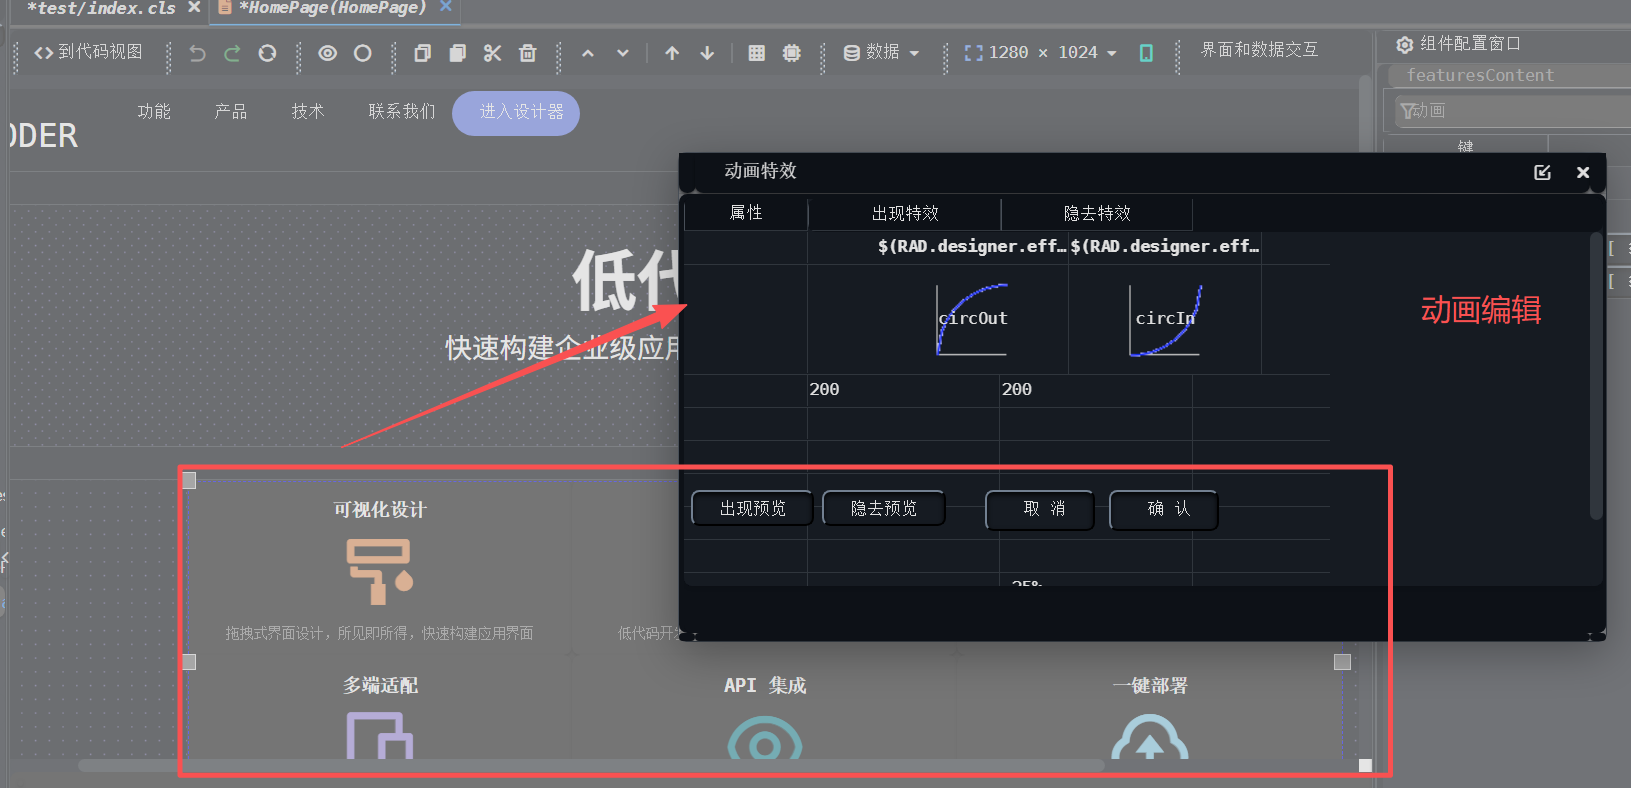The width and height of the screenshot is (1631, 788).
Task: Click the 多端适配 devices icon
Action: 380,735
